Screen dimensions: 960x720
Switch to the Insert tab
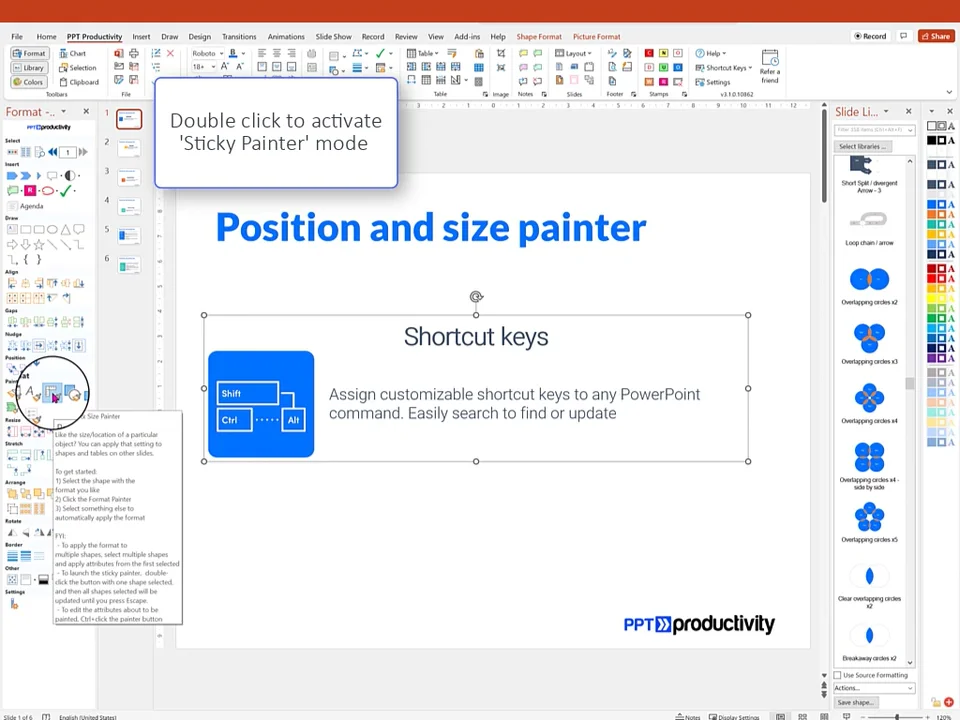(141, 37)
